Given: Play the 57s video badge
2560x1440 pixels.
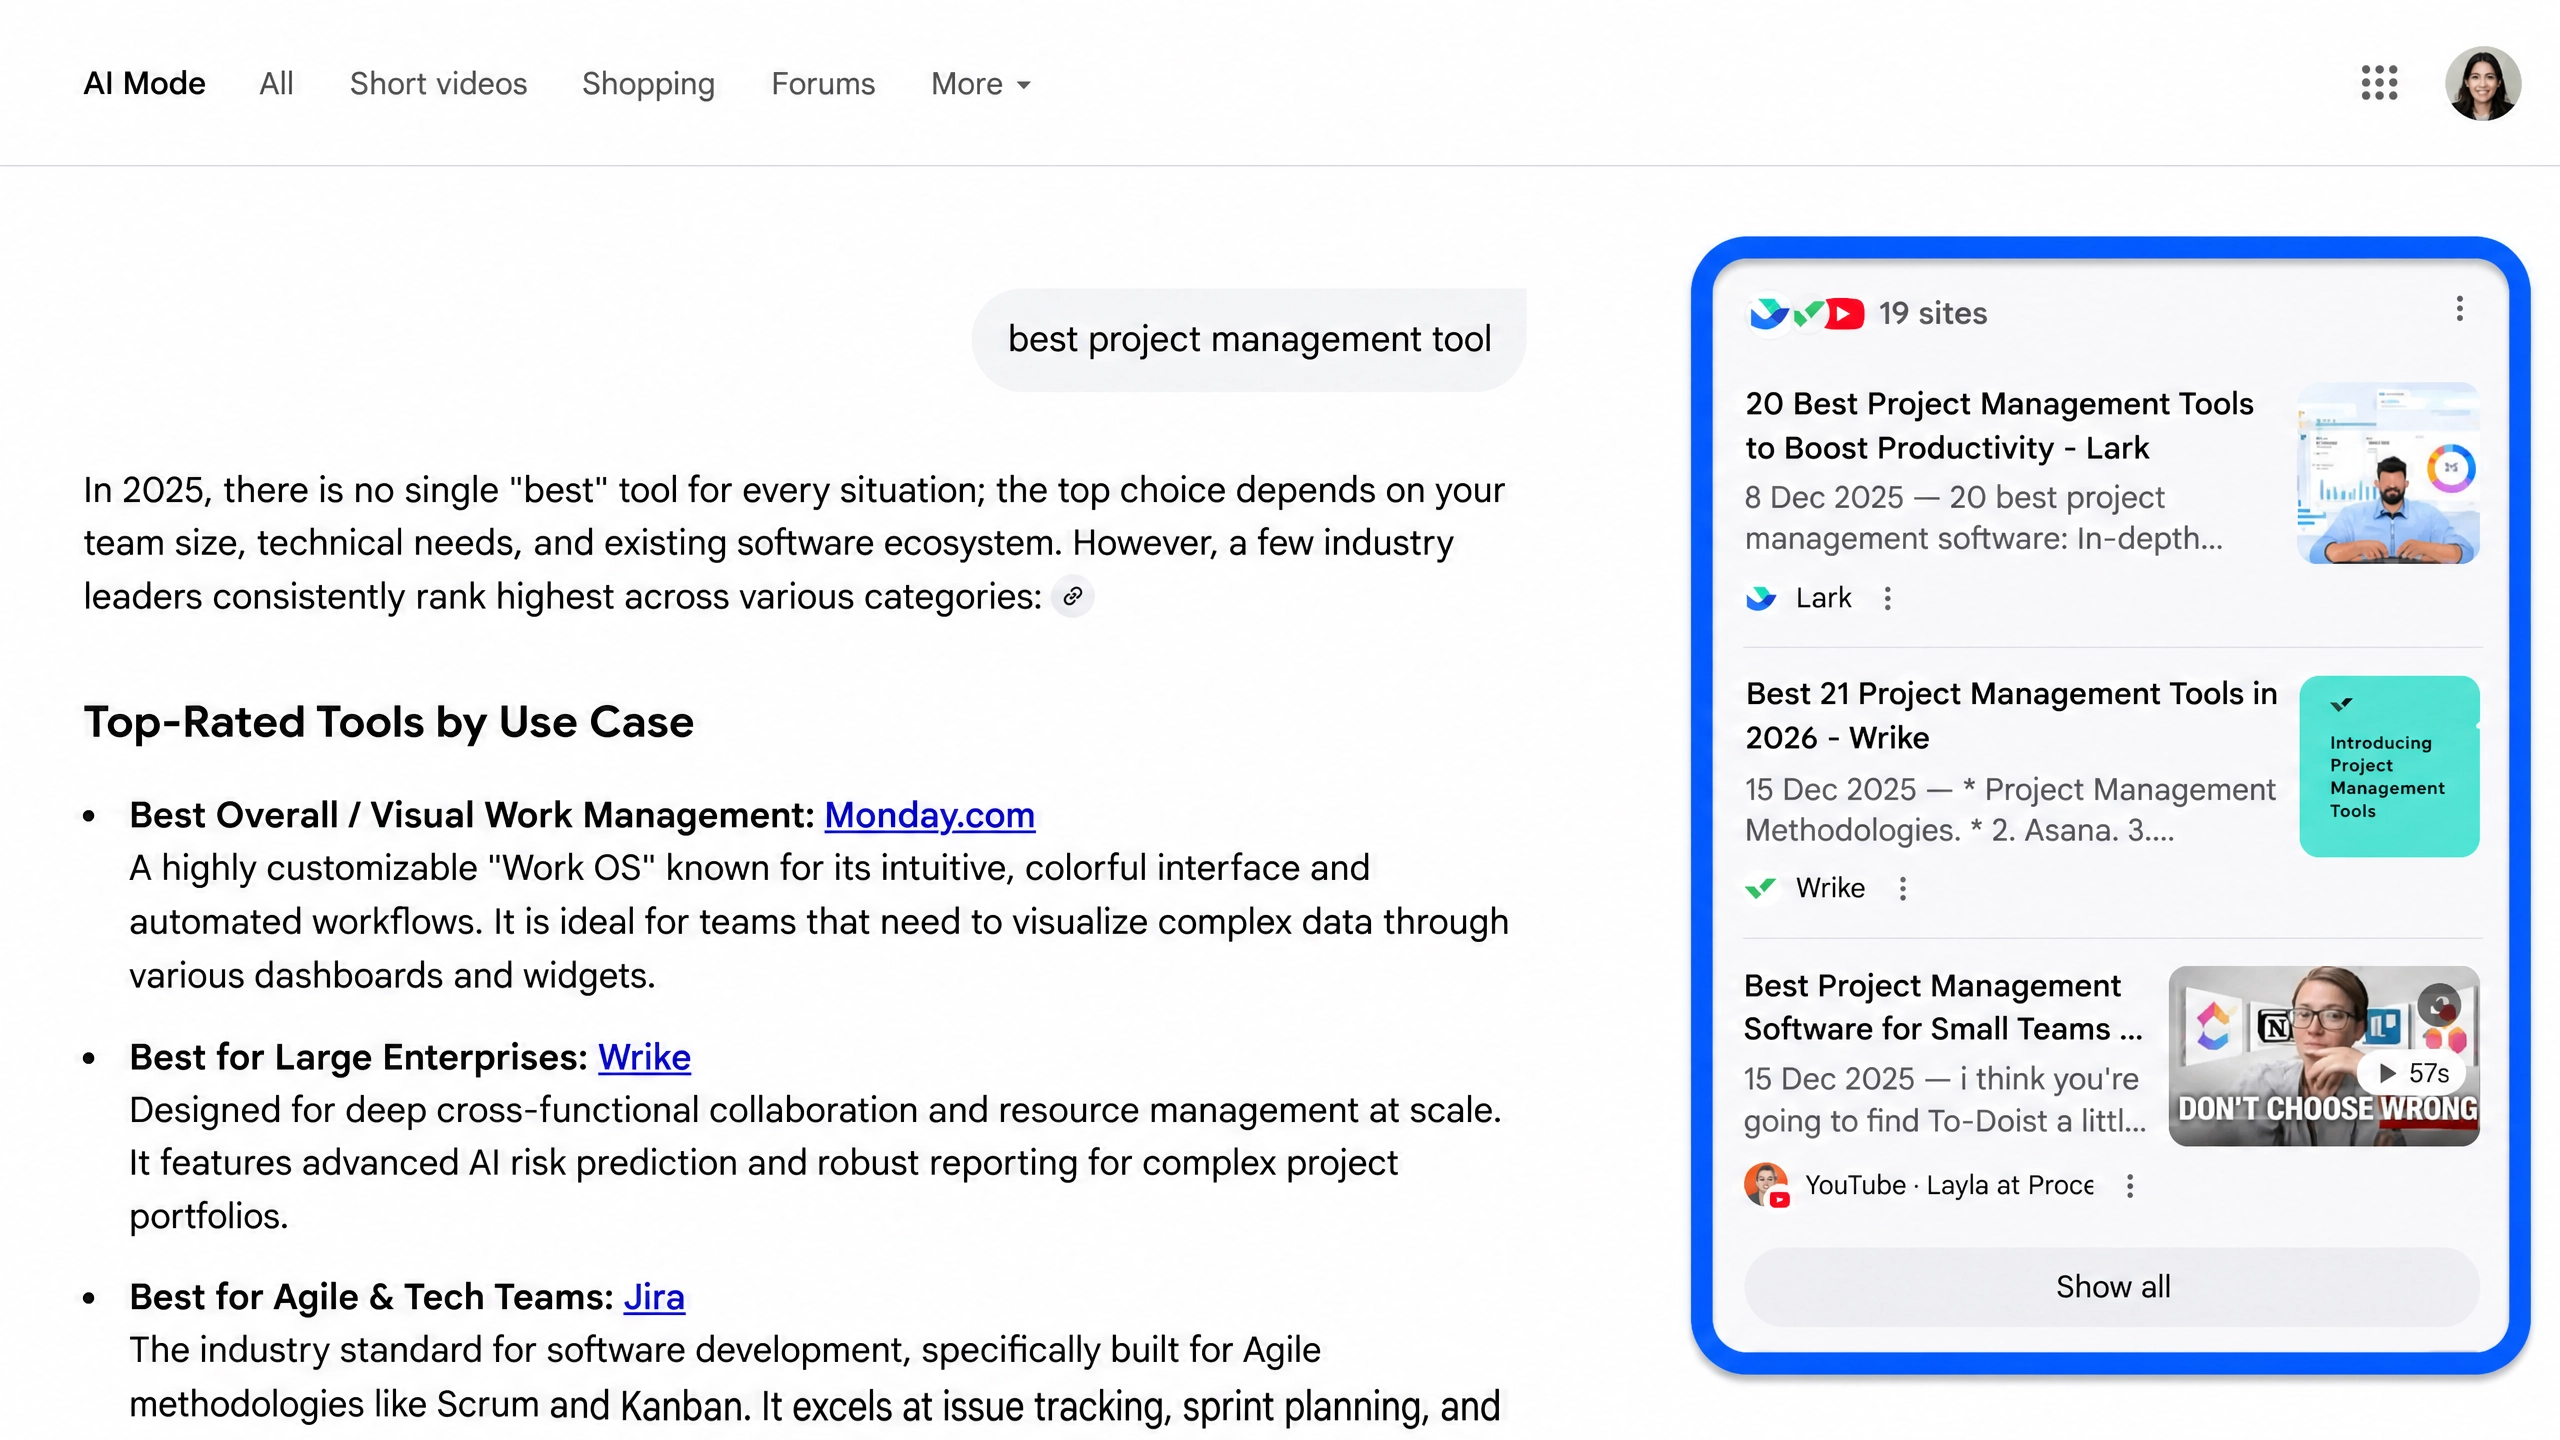Looking at the screenshot, I should (x=2414, y=1073).
